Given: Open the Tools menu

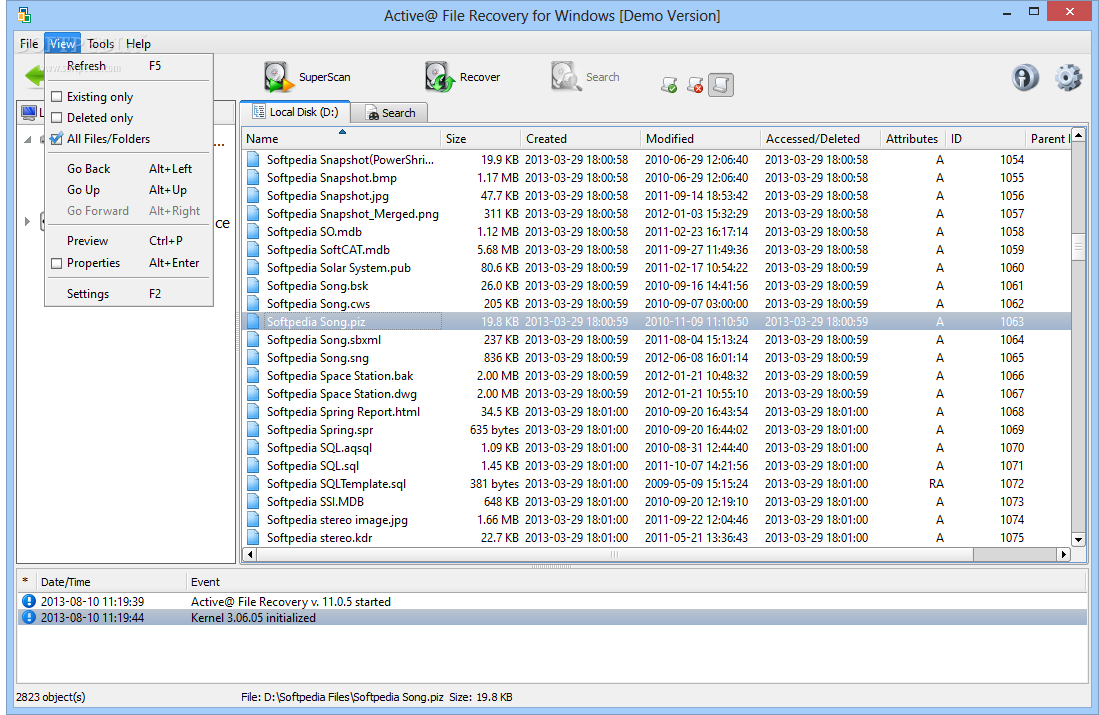Looking at the screenshot, I should (x=101, y=43).
